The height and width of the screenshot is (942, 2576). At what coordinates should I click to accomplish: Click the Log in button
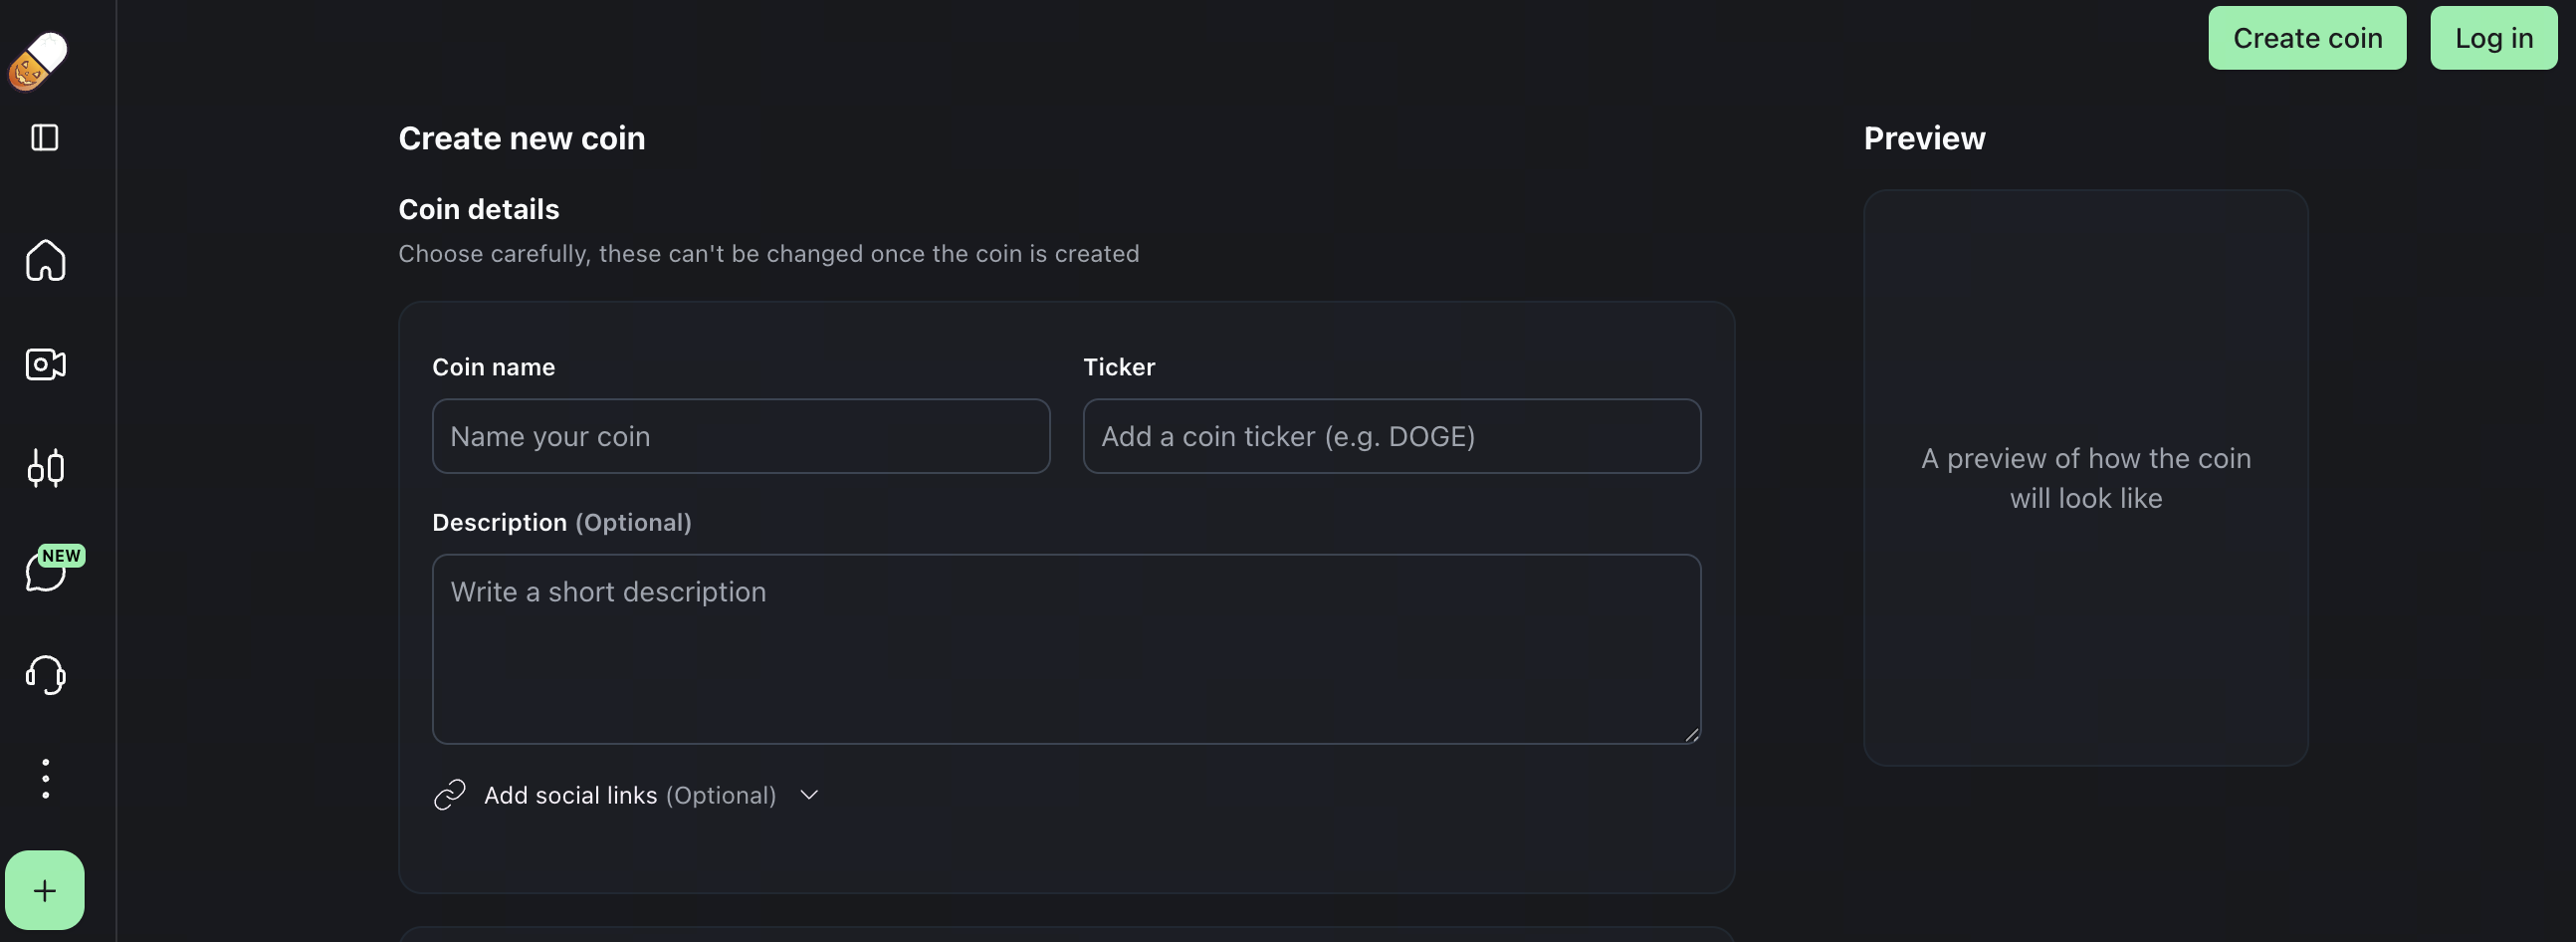pos(2493,38)
